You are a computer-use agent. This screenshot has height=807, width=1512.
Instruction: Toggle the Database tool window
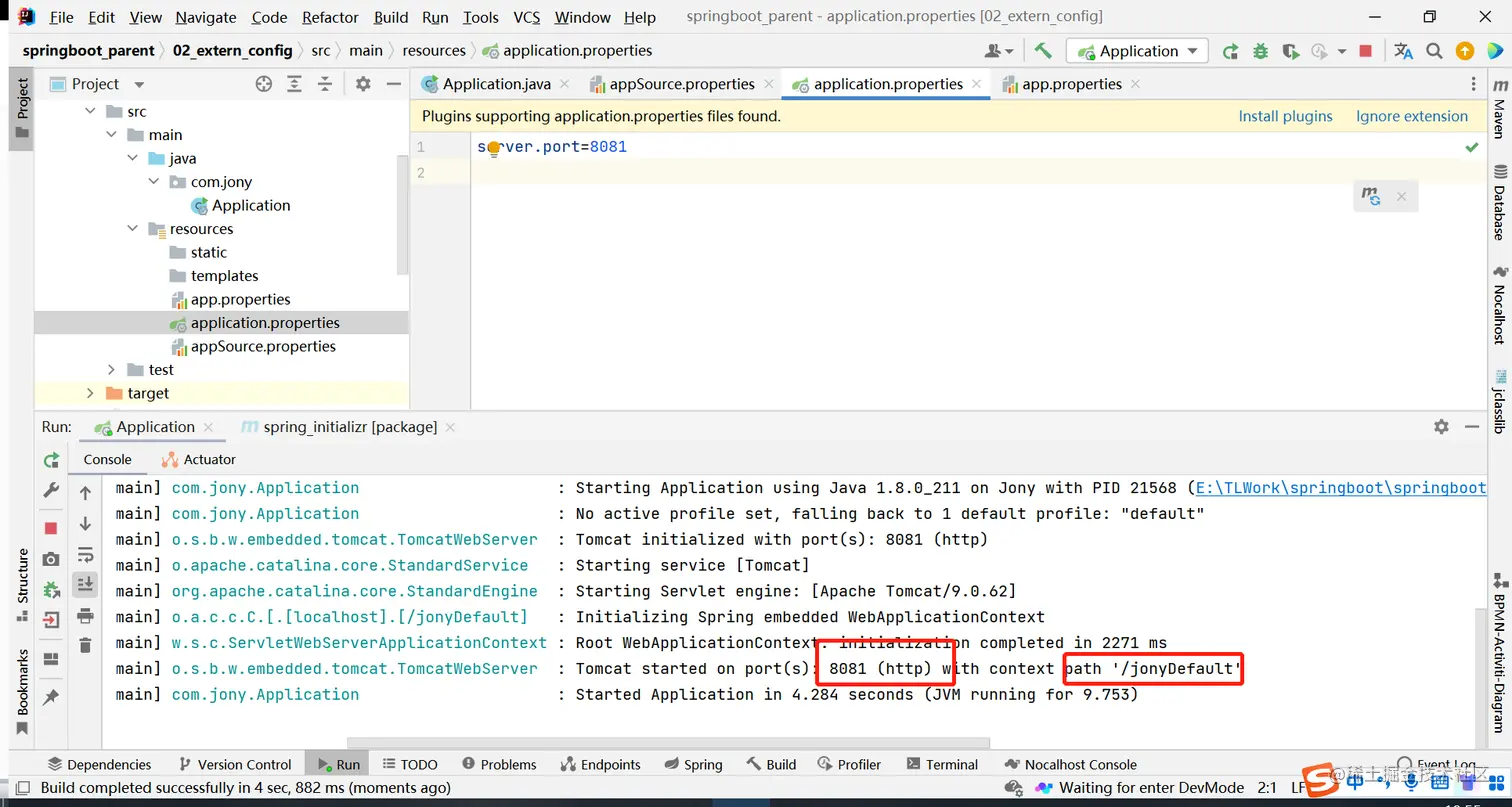pyautogui.click(x=1499, y=202)
